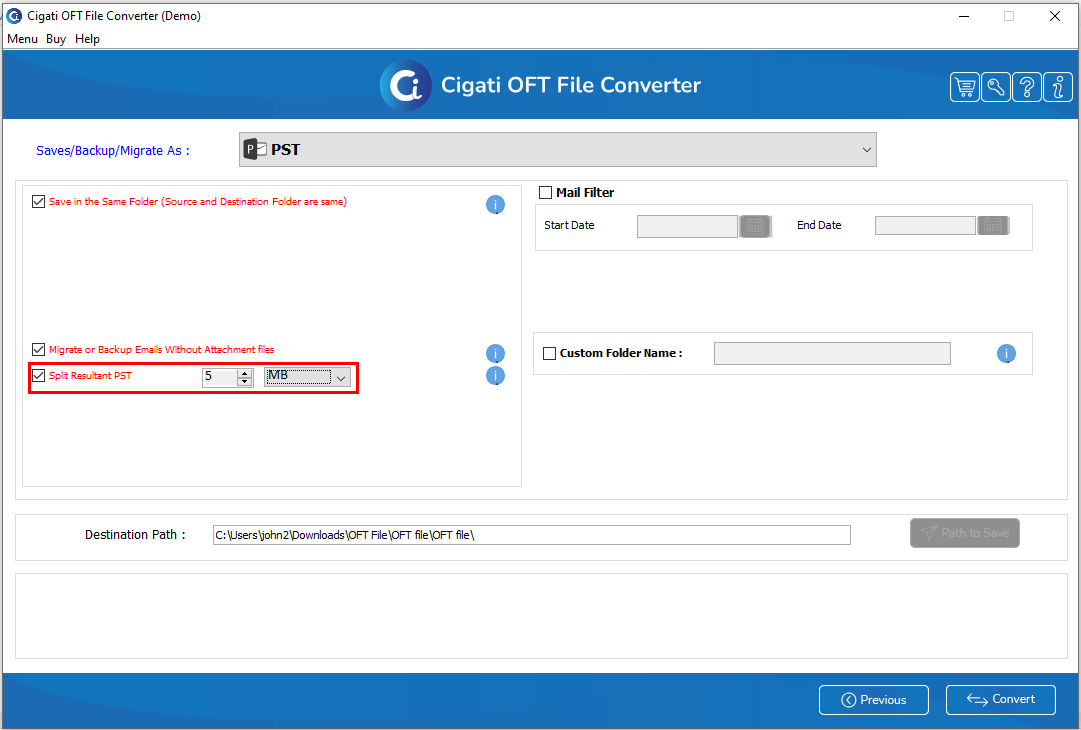
Task: Show info for Split Resultant PST option
Action: (495, 376)
